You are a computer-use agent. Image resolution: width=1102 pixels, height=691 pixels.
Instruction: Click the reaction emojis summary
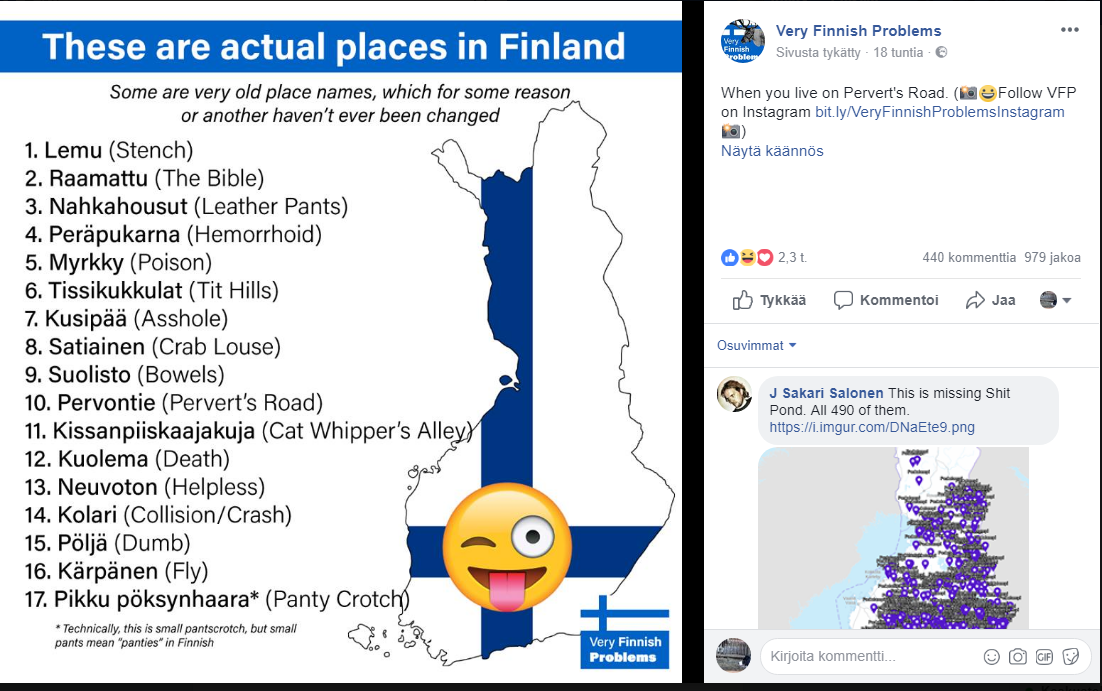(747, 258)
